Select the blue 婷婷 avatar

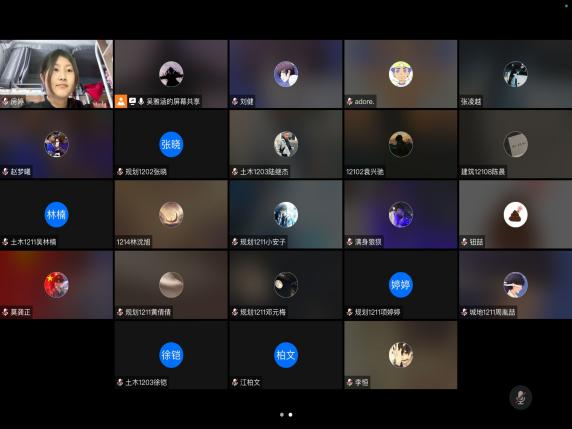401,285
